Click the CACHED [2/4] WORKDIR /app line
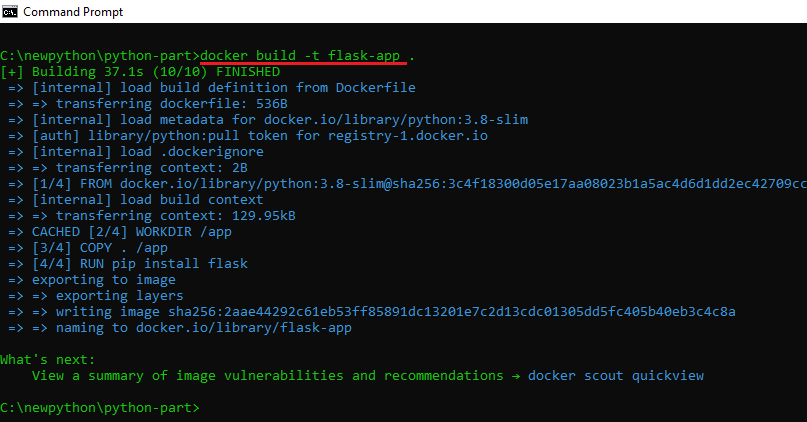The width and height of the screenshot is (807, 422). (x=120, y=232)
